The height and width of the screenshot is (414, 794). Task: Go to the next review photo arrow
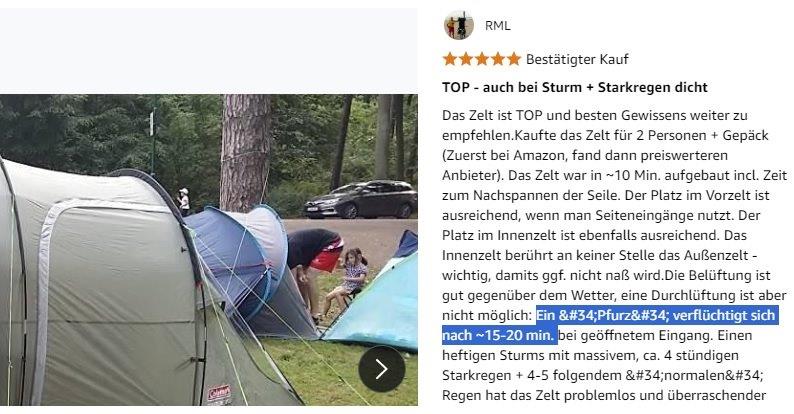pos(381,369)
